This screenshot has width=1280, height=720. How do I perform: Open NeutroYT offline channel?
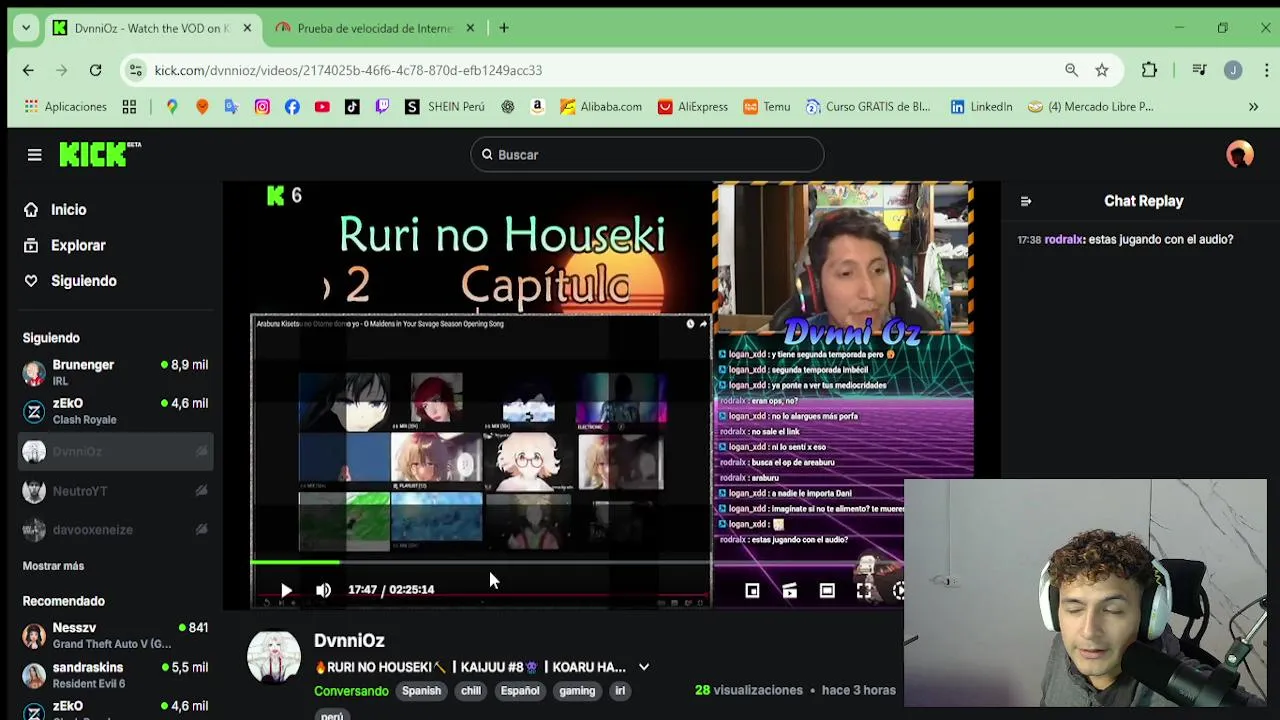click(115, 491)
